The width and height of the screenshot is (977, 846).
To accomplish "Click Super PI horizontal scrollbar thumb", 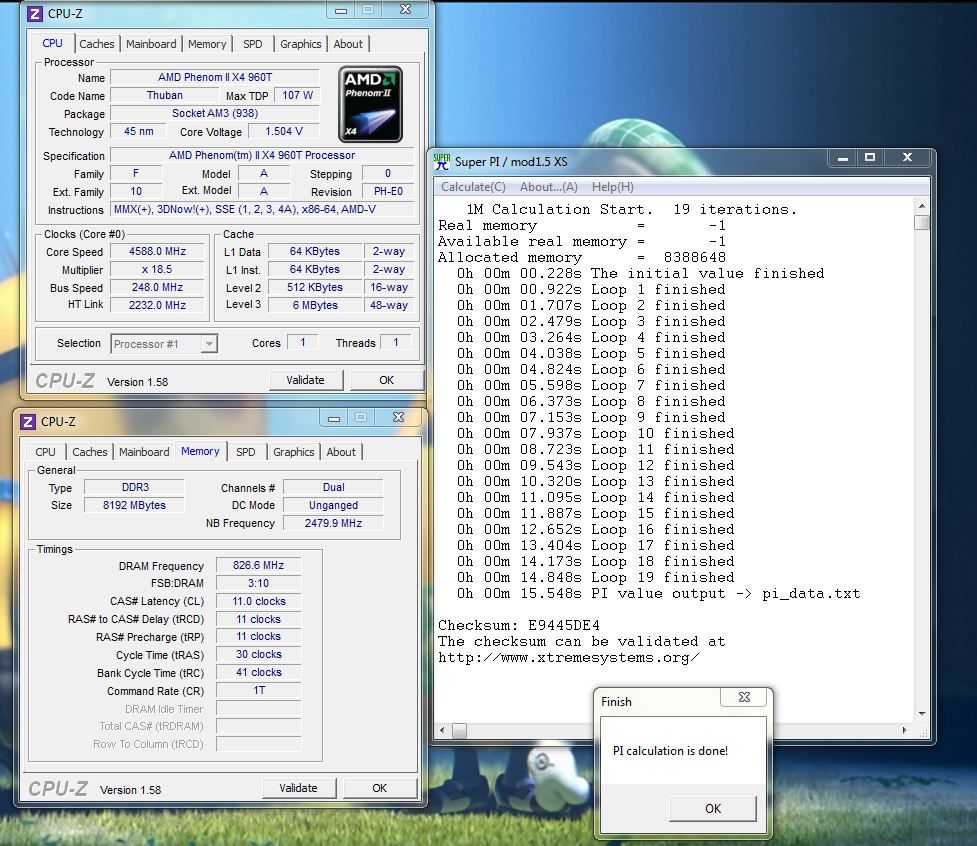I will (459, 730).
